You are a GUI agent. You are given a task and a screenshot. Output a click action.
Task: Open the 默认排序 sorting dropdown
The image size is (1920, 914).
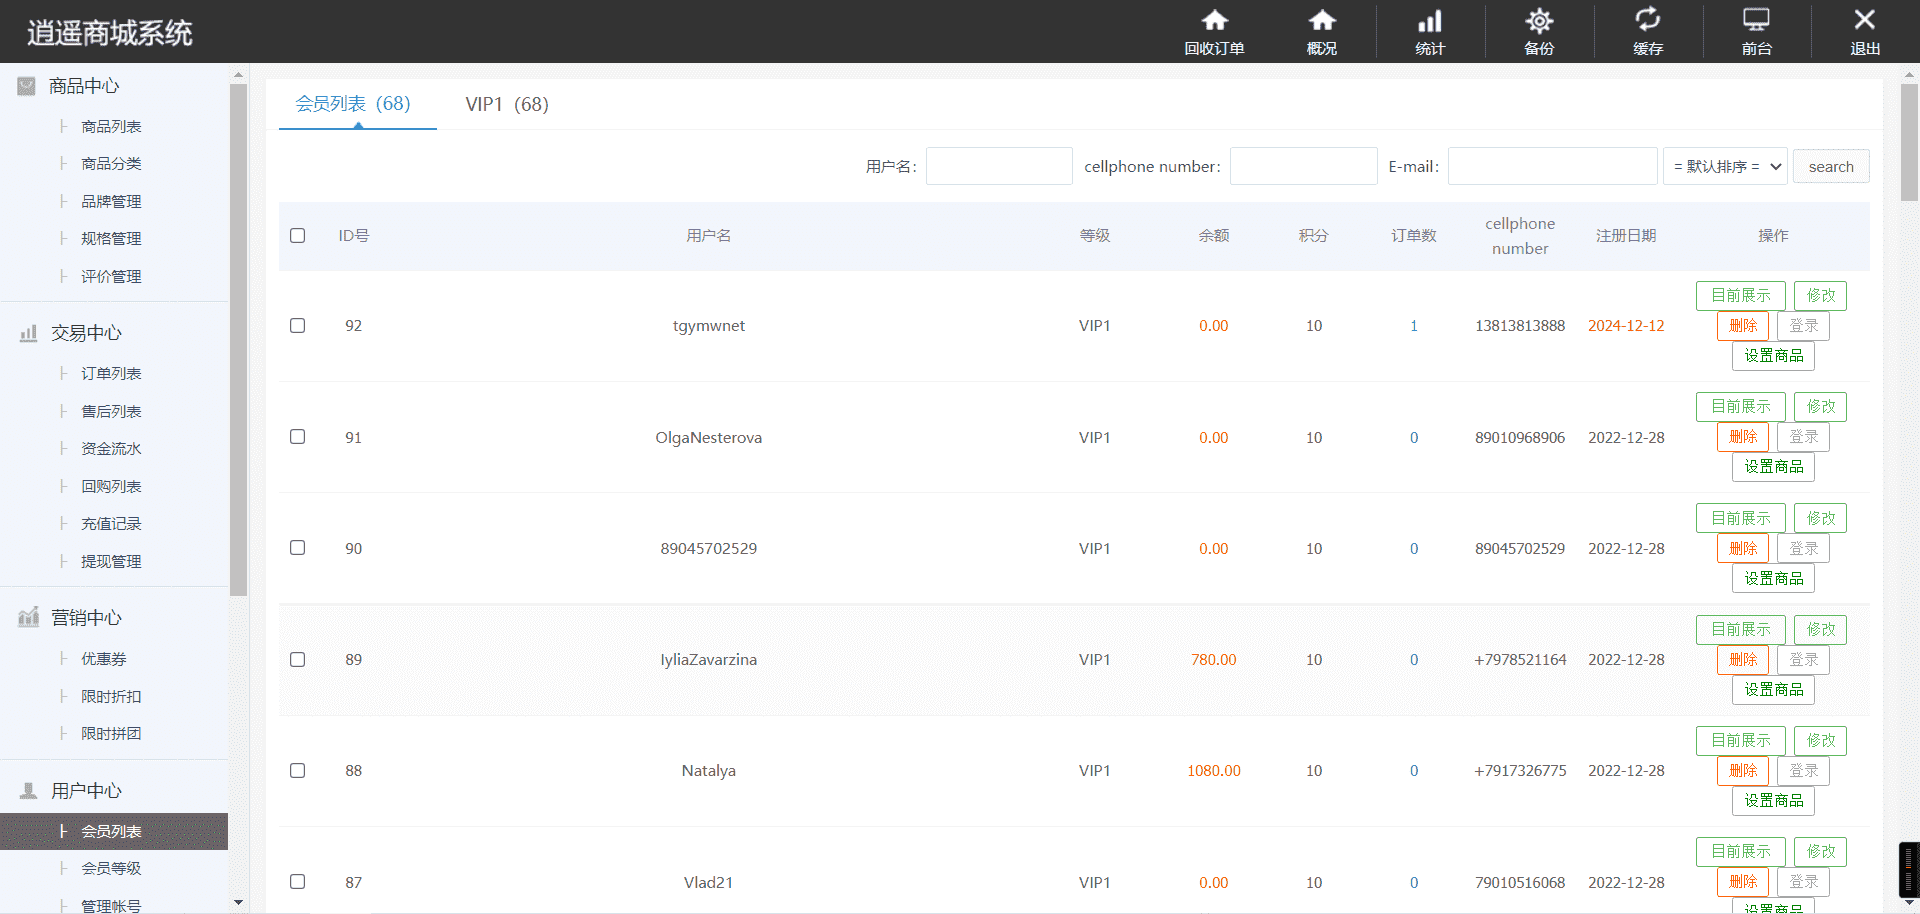click(1726, 166)
